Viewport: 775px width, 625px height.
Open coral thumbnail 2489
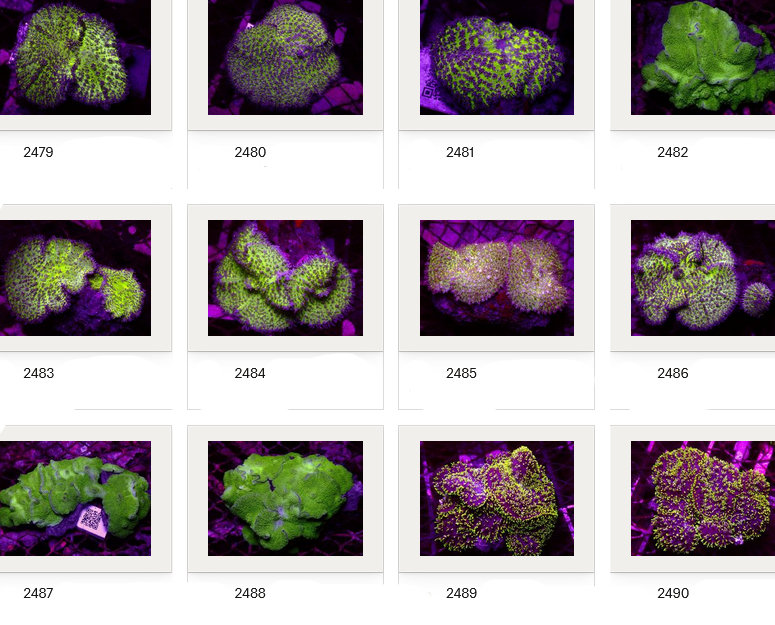pyautogui.click(x=497, y=499)
